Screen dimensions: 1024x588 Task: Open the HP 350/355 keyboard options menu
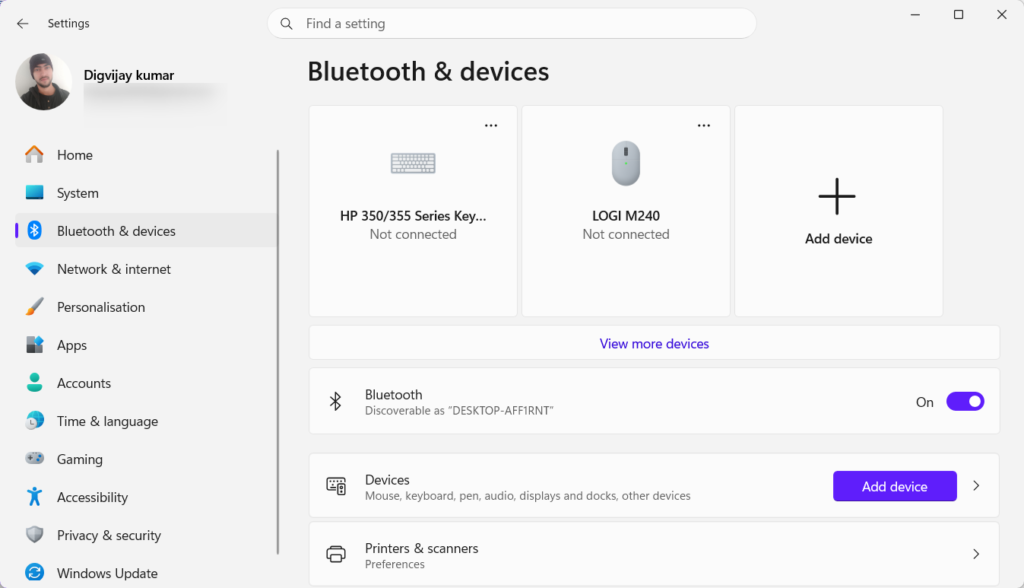point(491,125)
